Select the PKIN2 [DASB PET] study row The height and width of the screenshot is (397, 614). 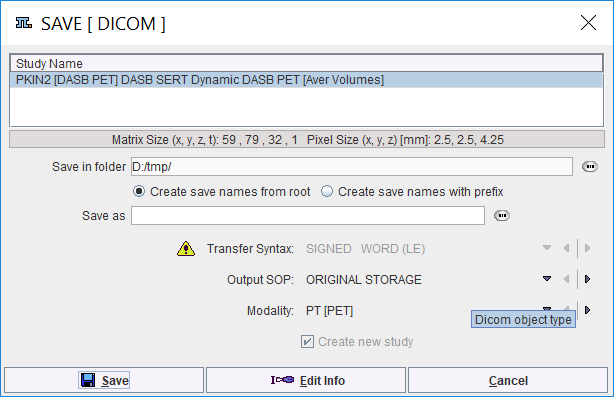(x=306, y=80)
